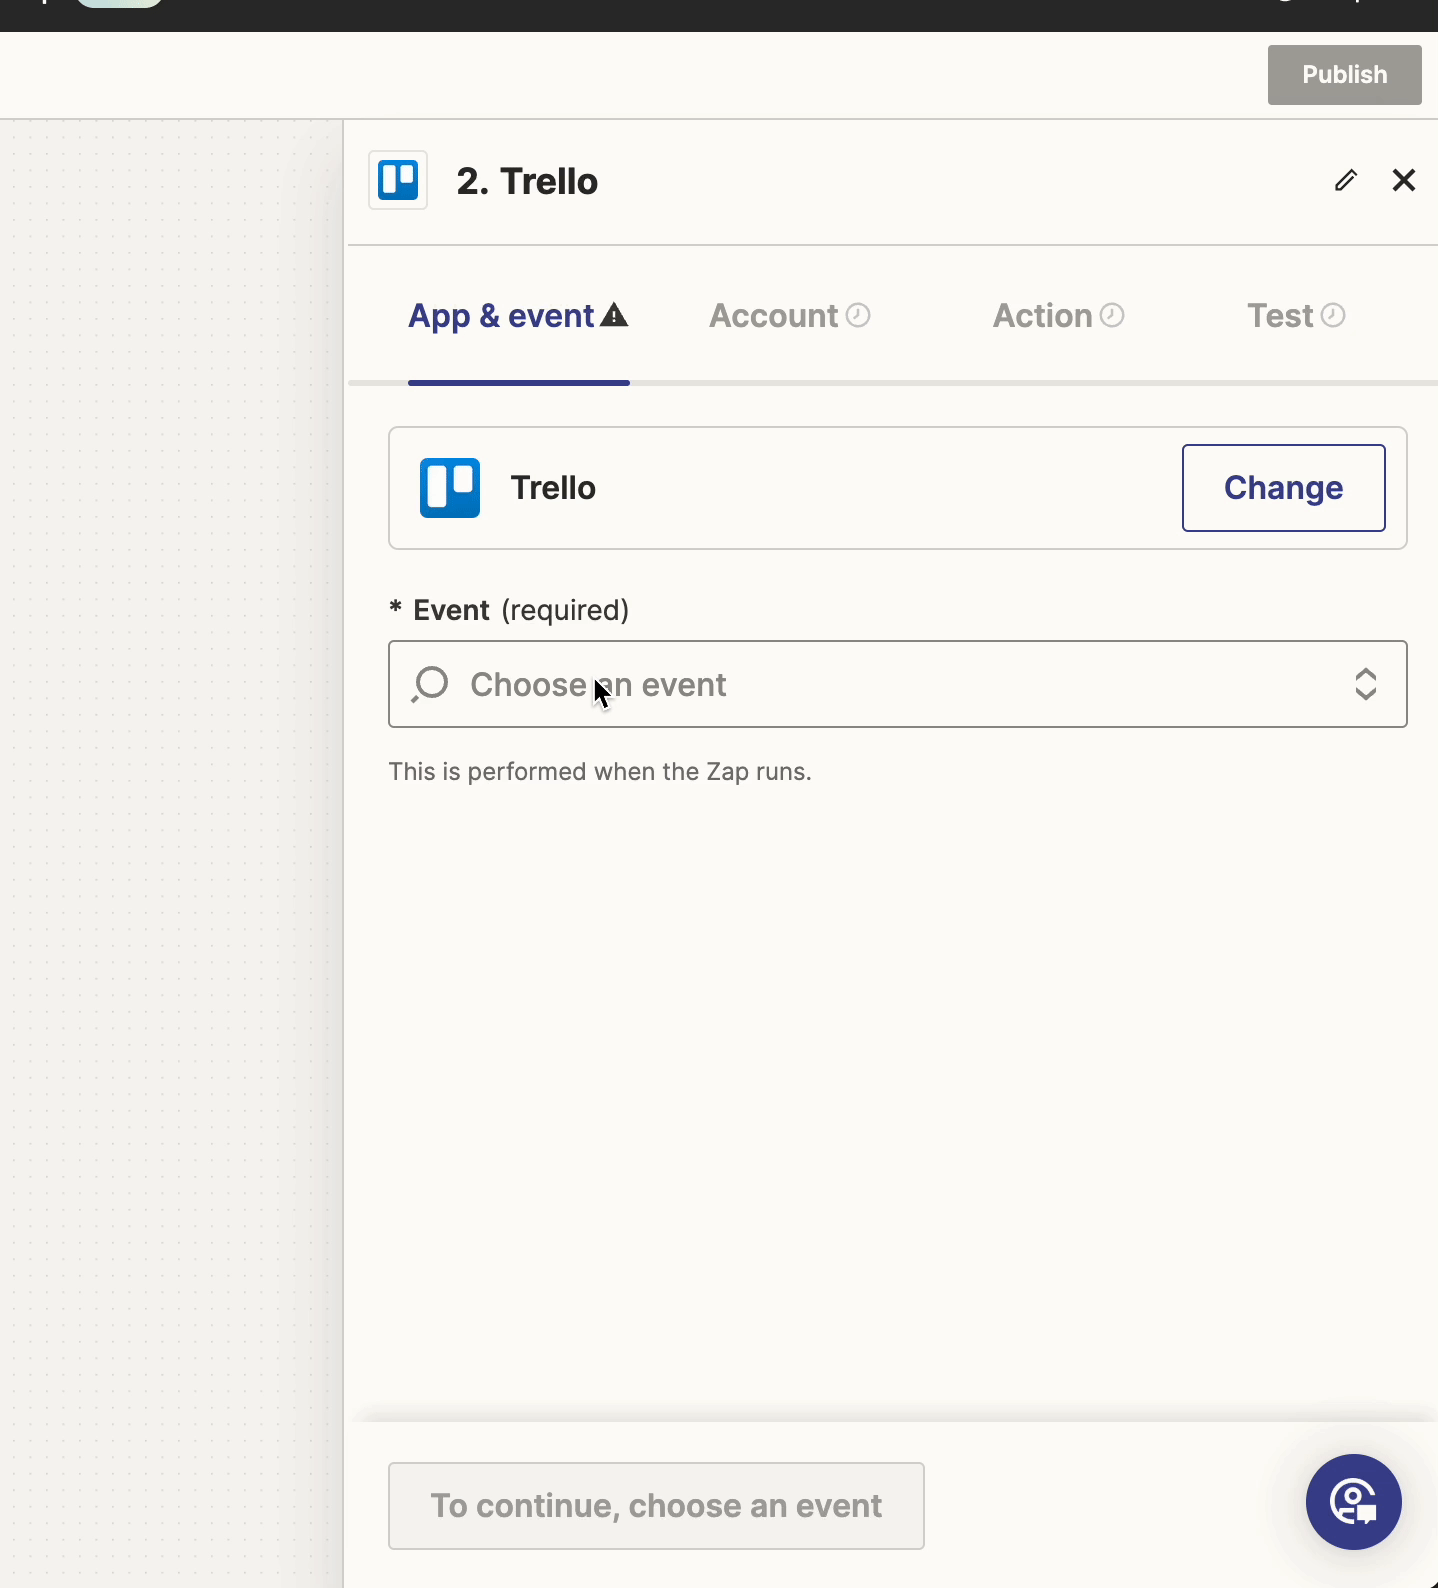Open the Choose an event field
The height and width of the screenshot is (1588, 1438).
(898, 684)
